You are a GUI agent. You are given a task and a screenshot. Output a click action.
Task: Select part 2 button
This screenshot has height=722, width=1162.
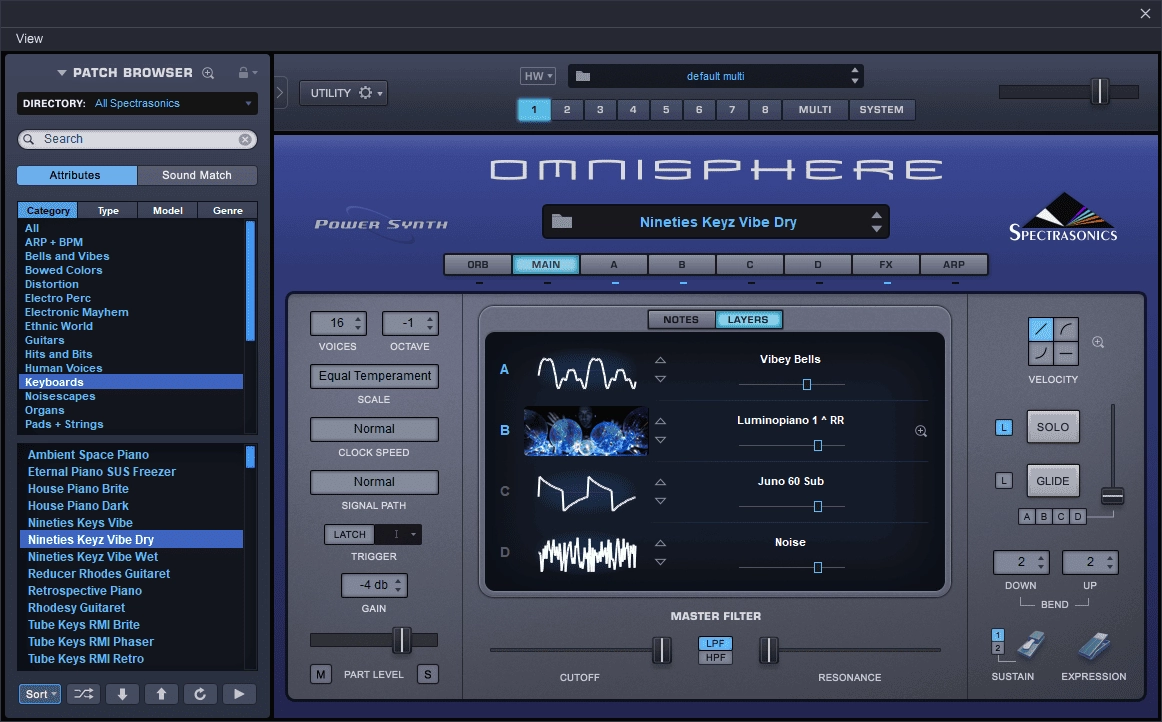pos(567,110)
